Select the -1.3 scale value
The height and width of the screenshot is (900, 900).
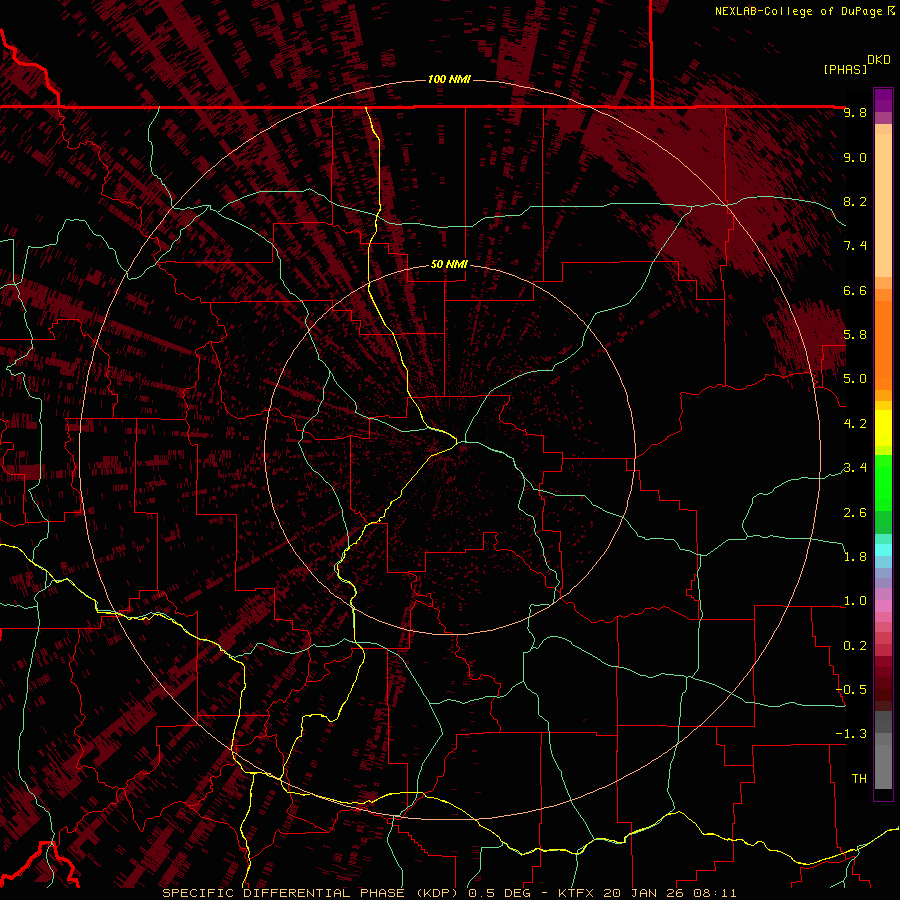pyautogui.click(x=851, y=734)
